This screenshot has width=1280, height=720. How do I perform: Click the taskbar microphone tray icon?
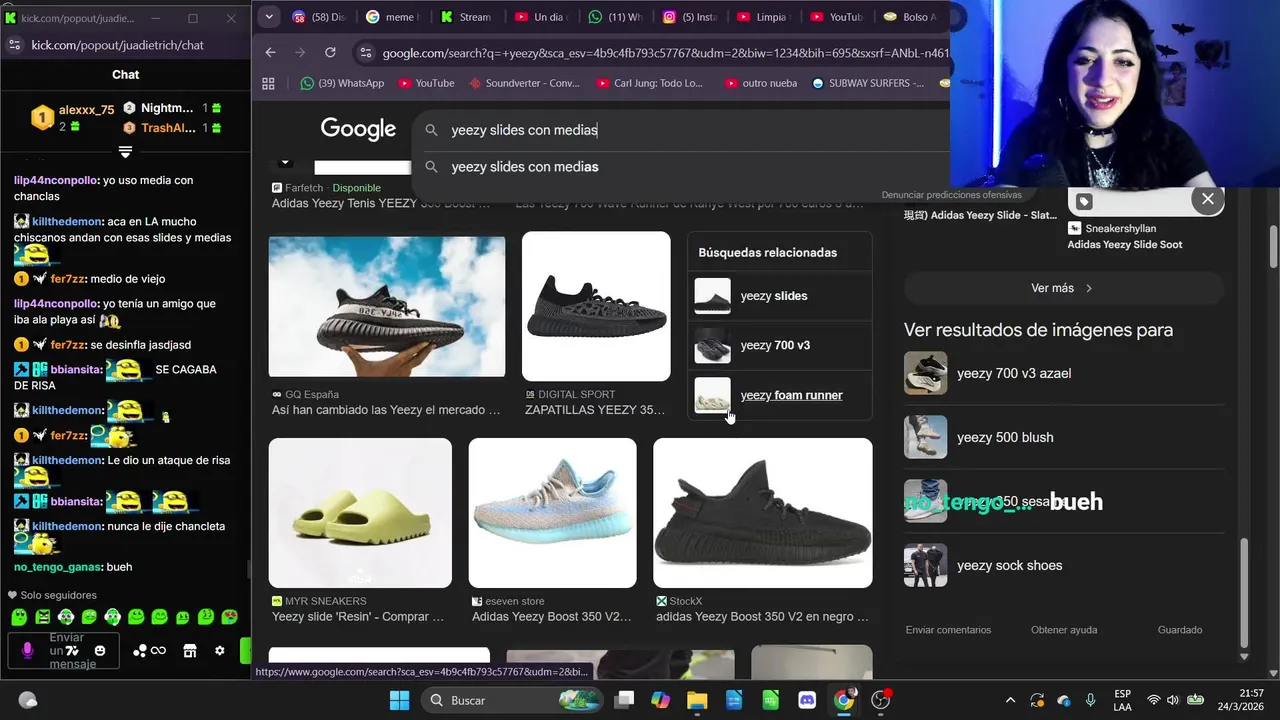pos(1090,700)
